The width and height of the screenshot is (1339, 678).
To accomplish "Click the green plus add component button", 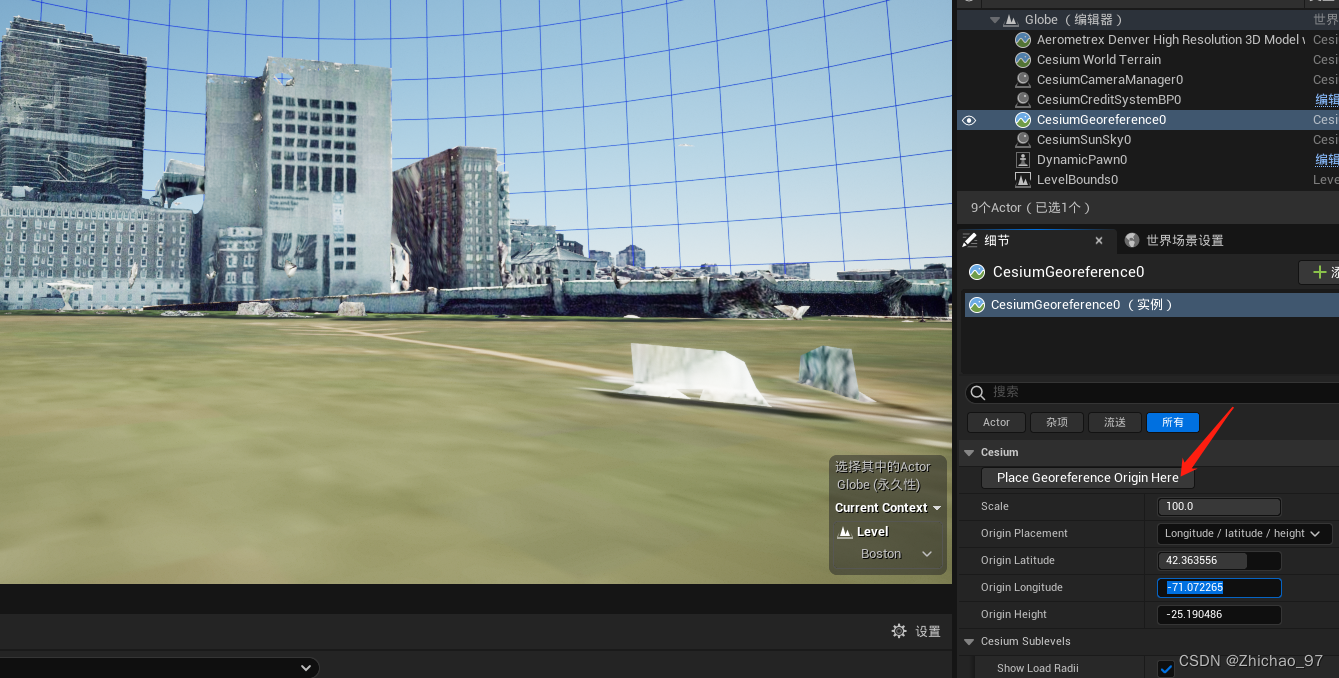I will coord(1319,272).
